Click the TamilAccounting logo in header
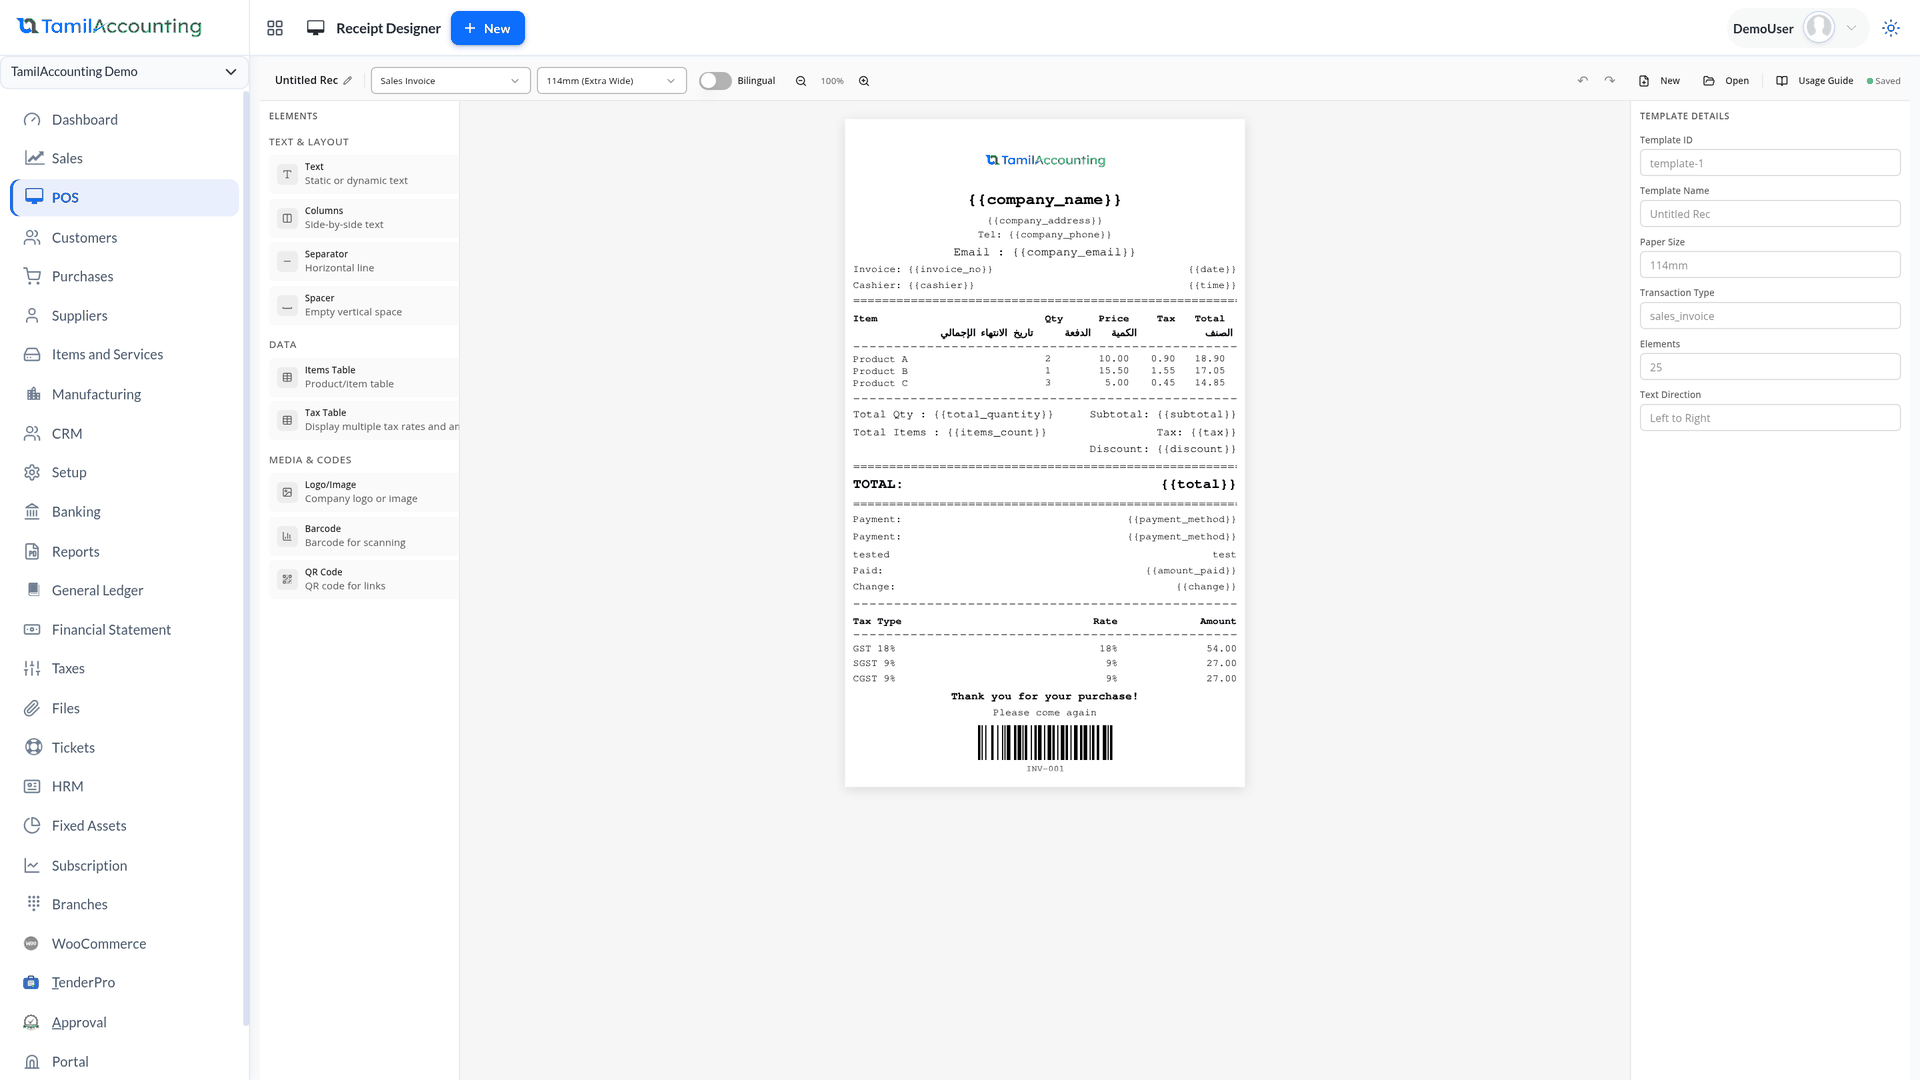The height and width of the screenshot is (1080, 1920). (109, 27)
